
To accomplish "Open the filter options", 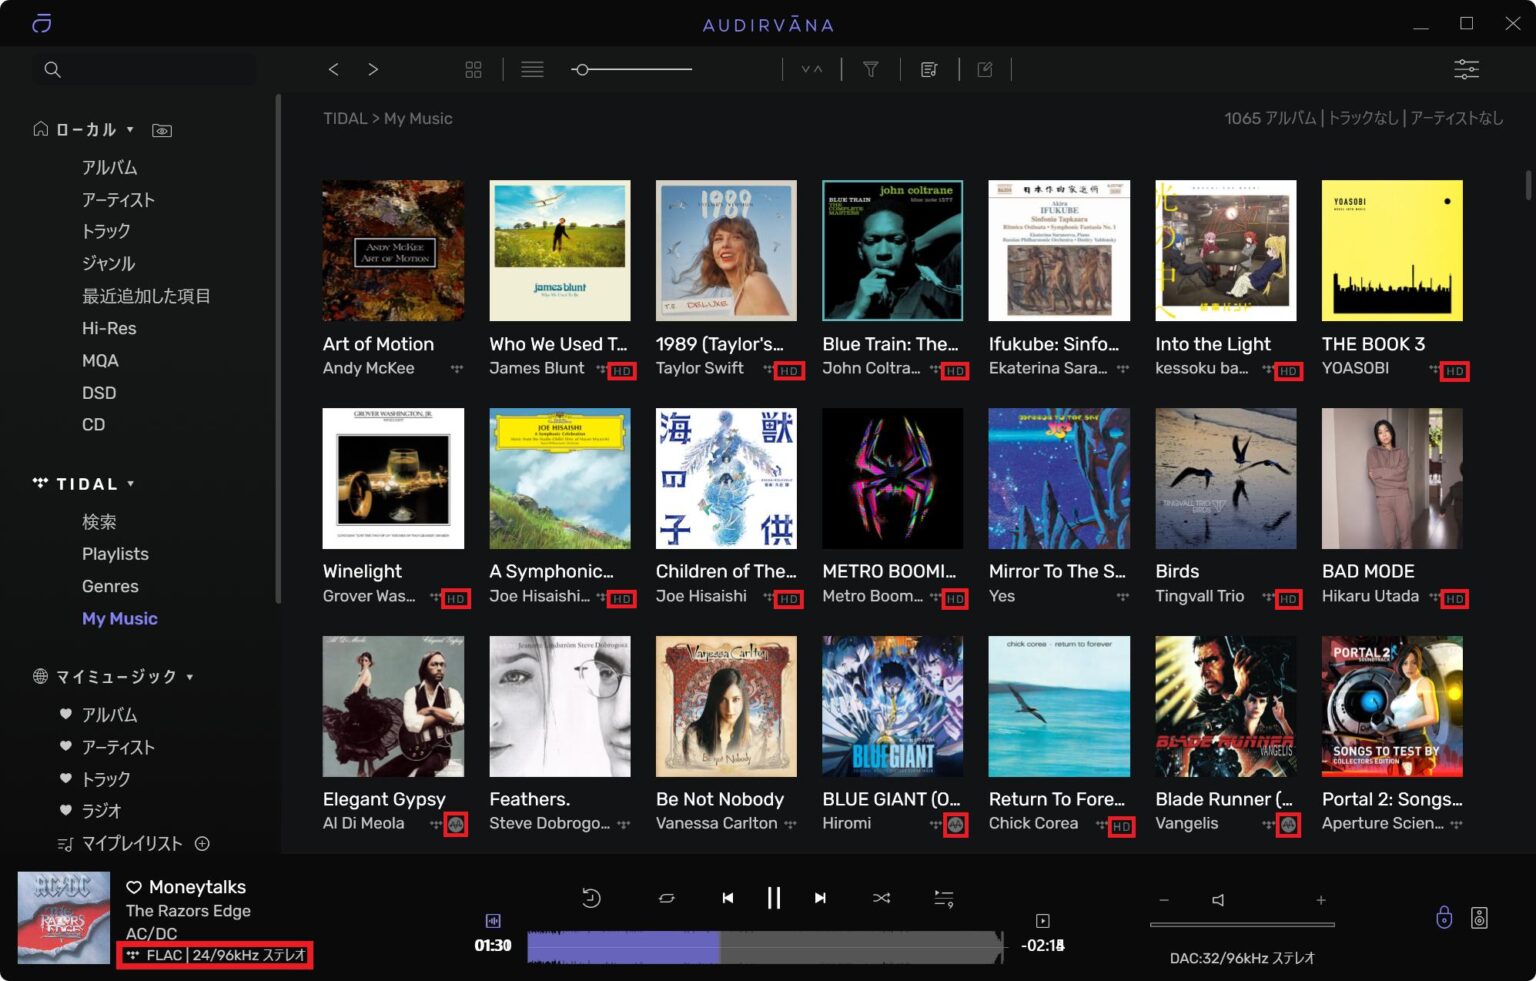I will click(x=870, y=69).
